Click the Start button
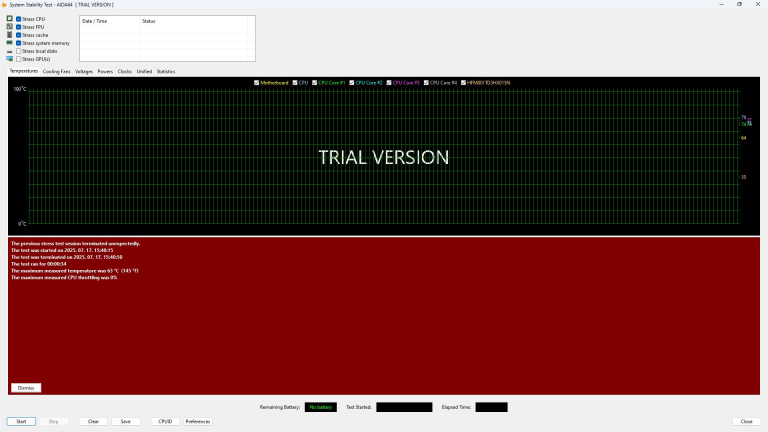The width and height of the screenshot is (768, 432). pos(21,421)
